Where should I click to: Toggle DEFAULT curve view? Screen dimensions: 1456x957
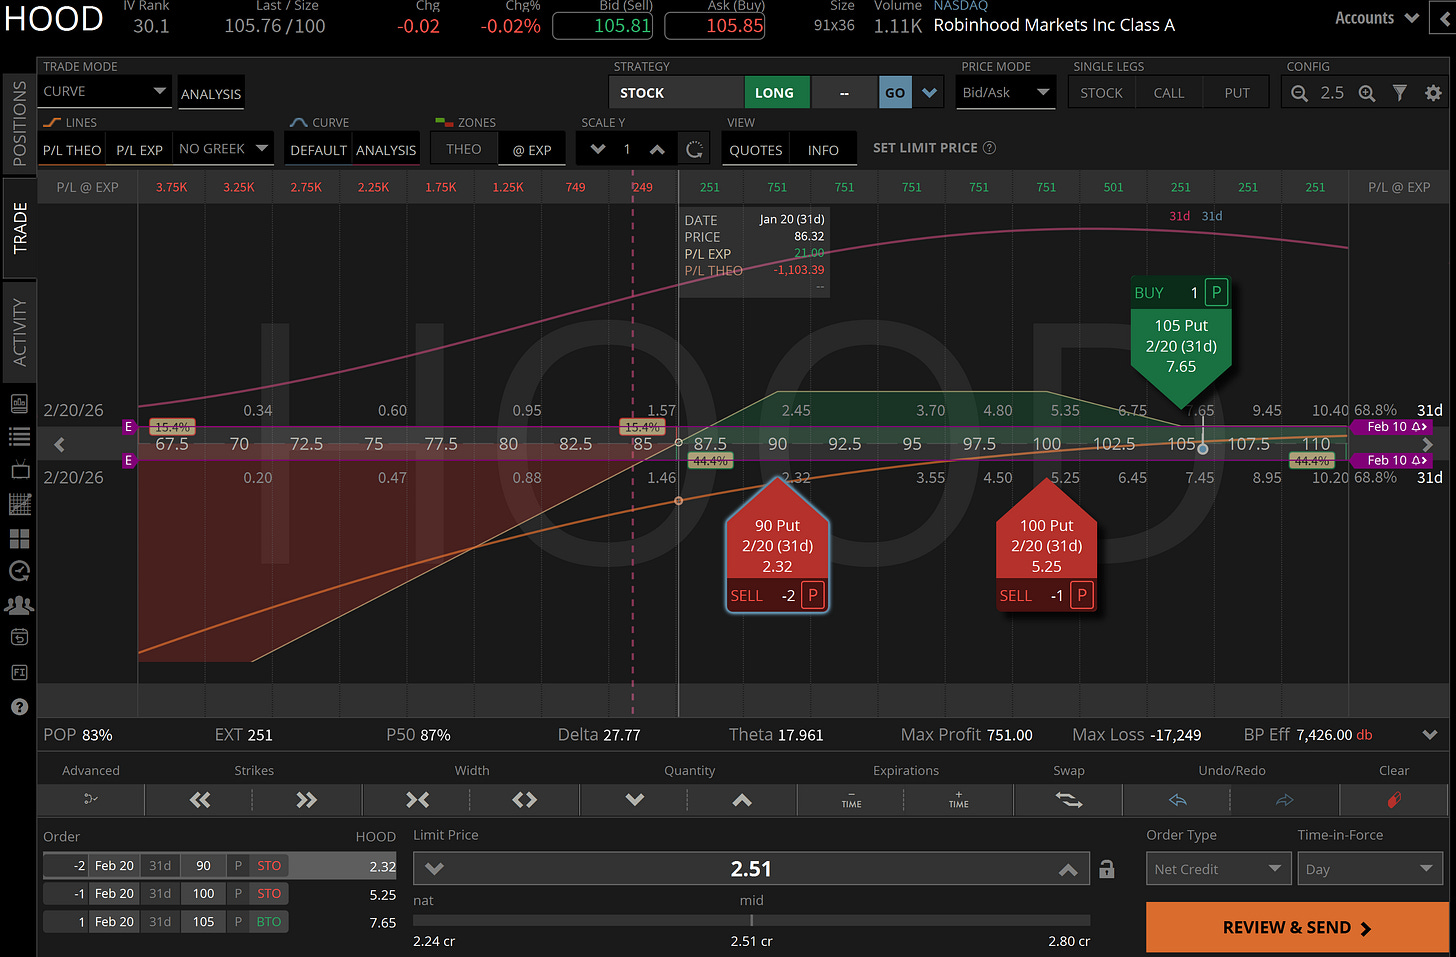click(x=318, y=150)
